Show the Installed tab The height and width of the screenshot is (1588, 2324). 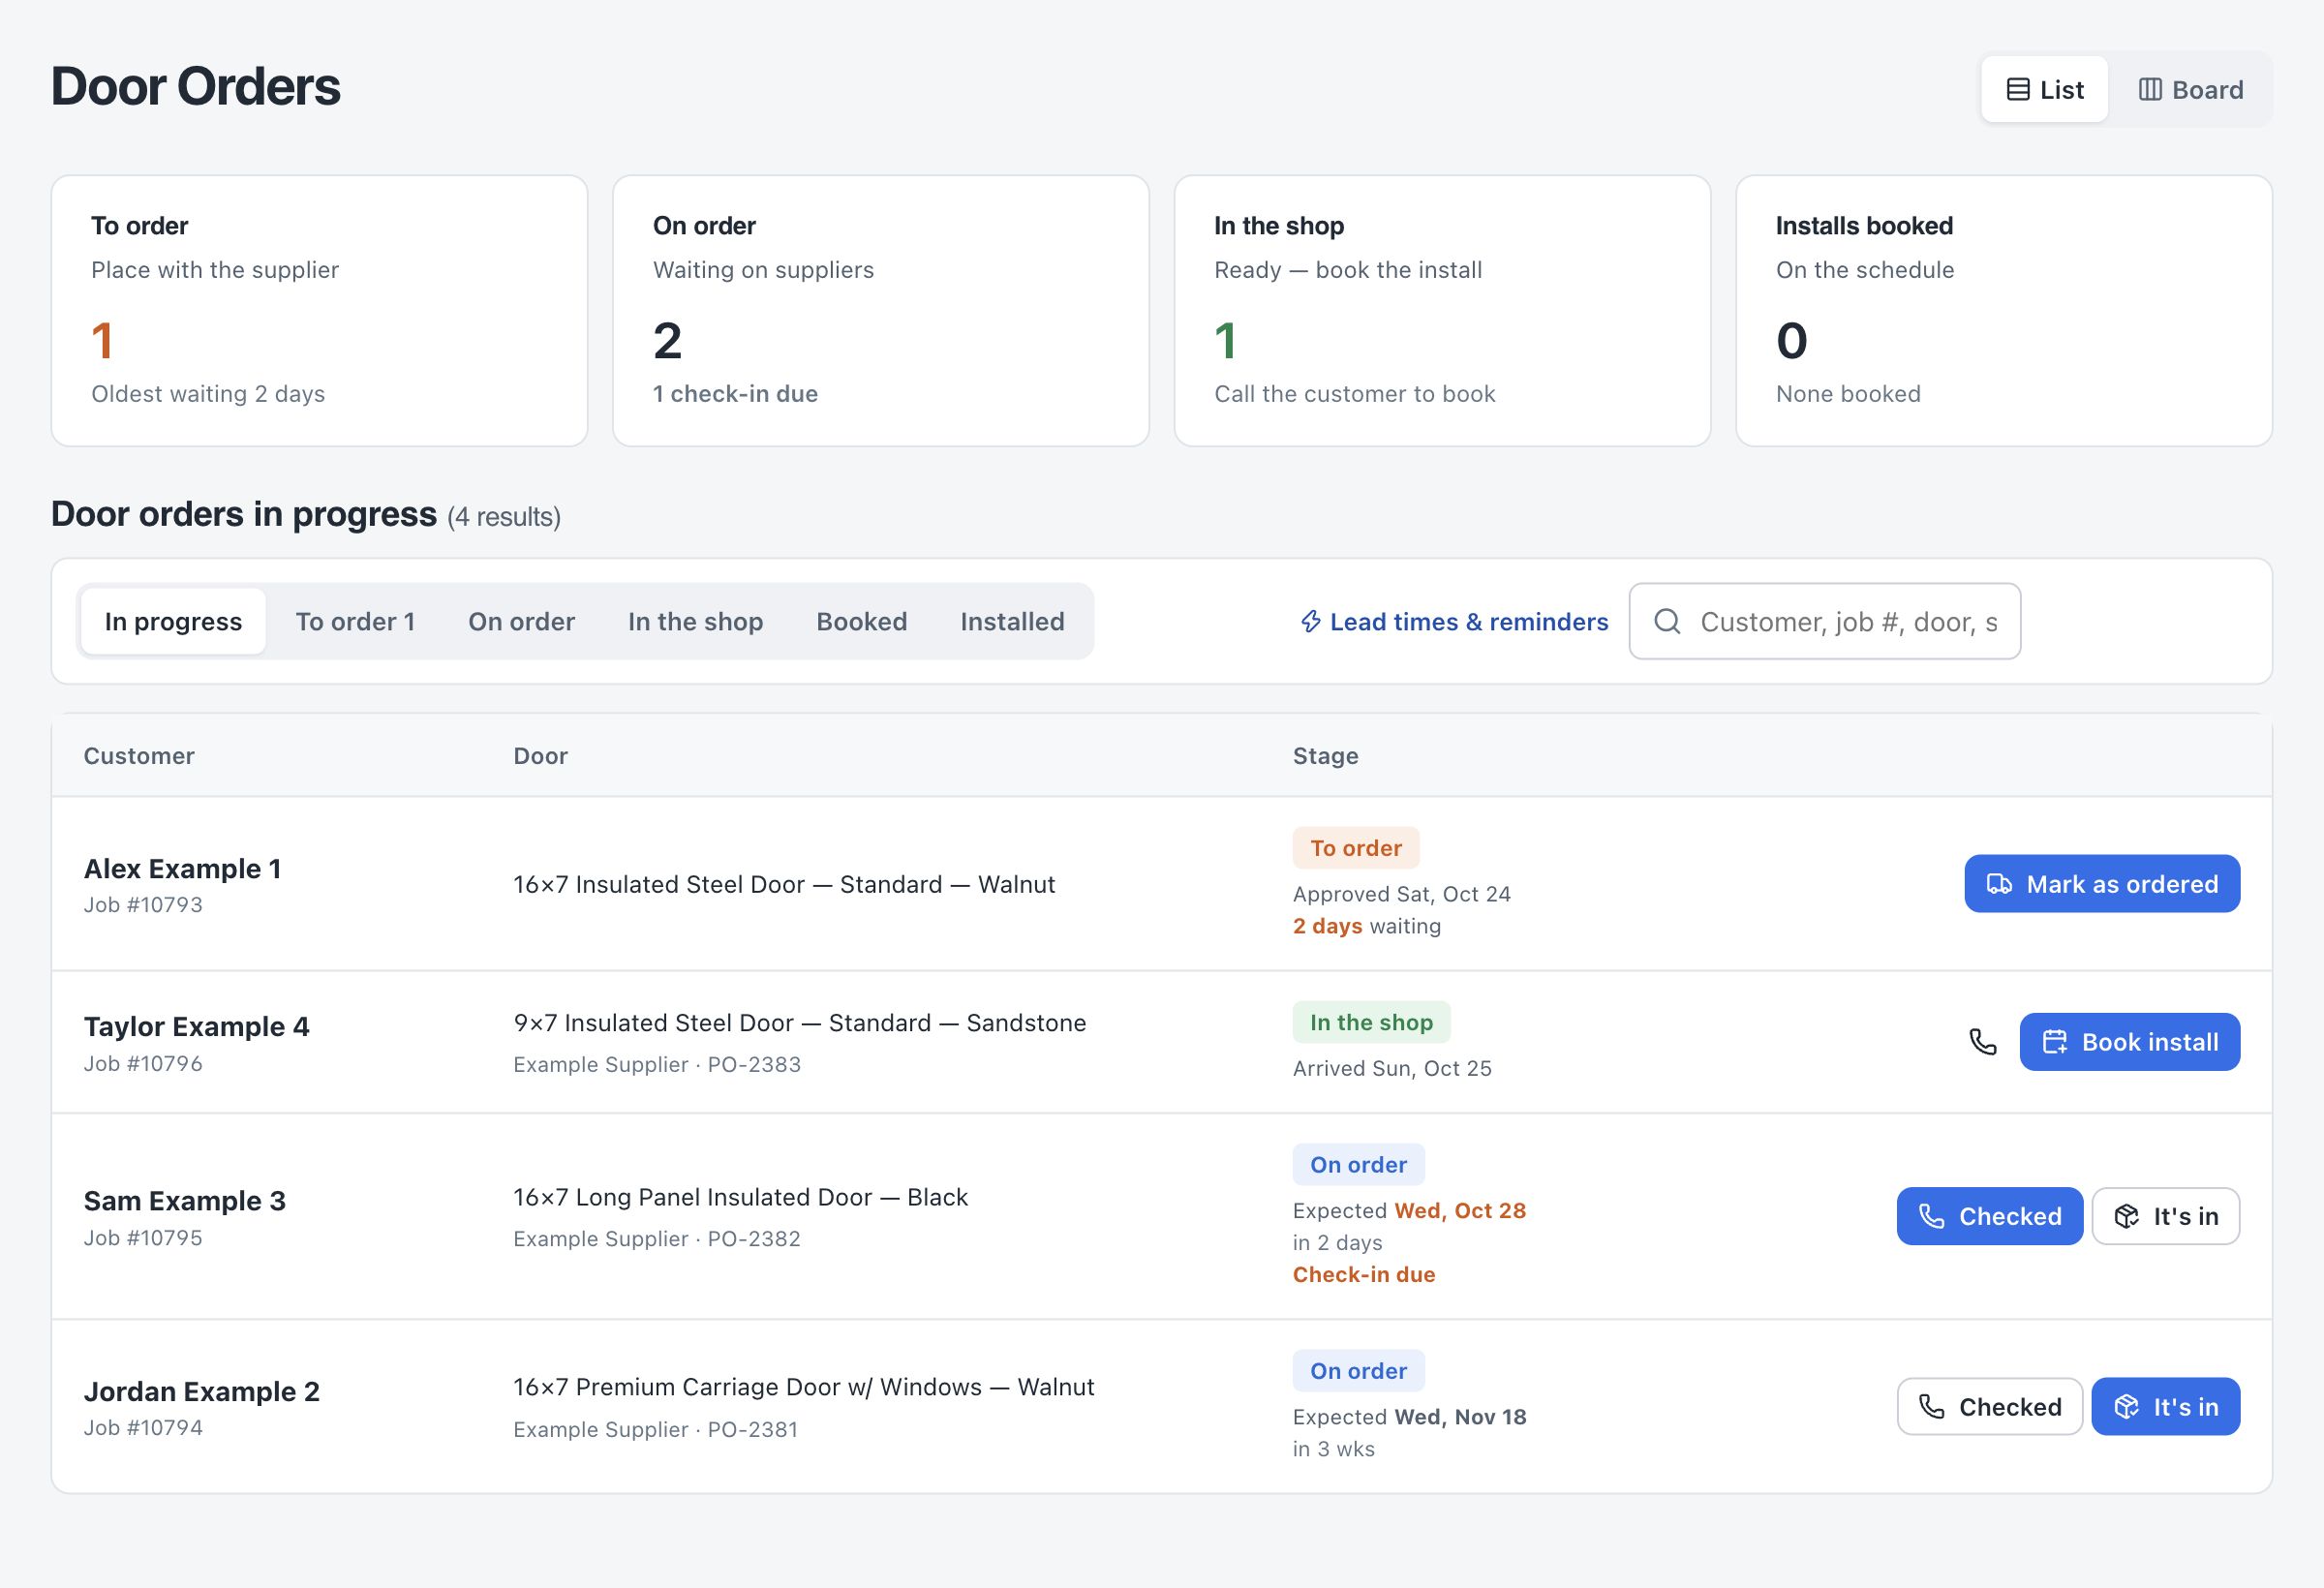pos(1012,622)
